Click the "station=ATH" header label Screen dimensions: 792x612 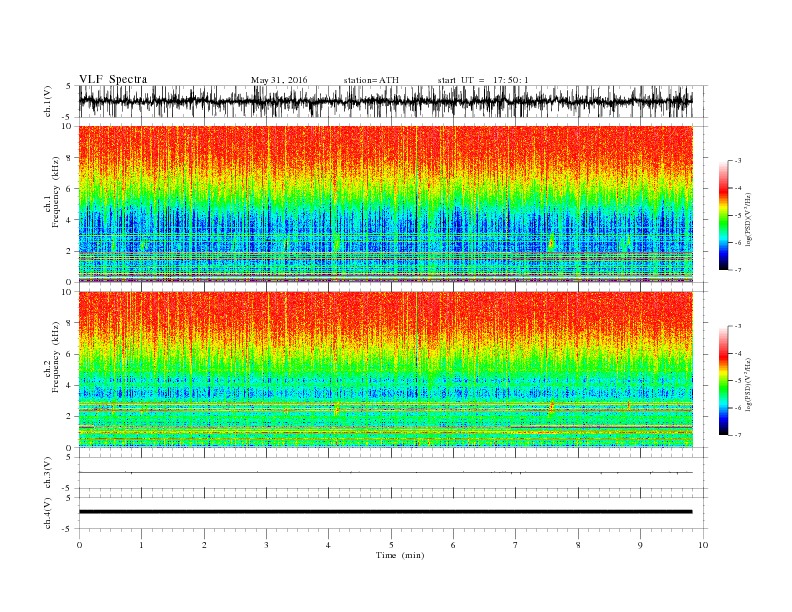coord(371,80)
